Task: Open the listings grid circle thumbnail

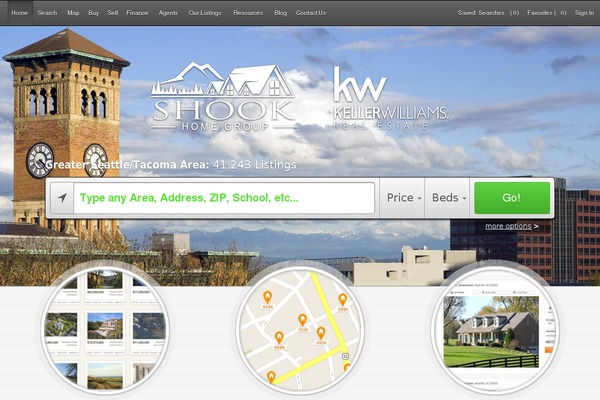Action: click(105, 330)
